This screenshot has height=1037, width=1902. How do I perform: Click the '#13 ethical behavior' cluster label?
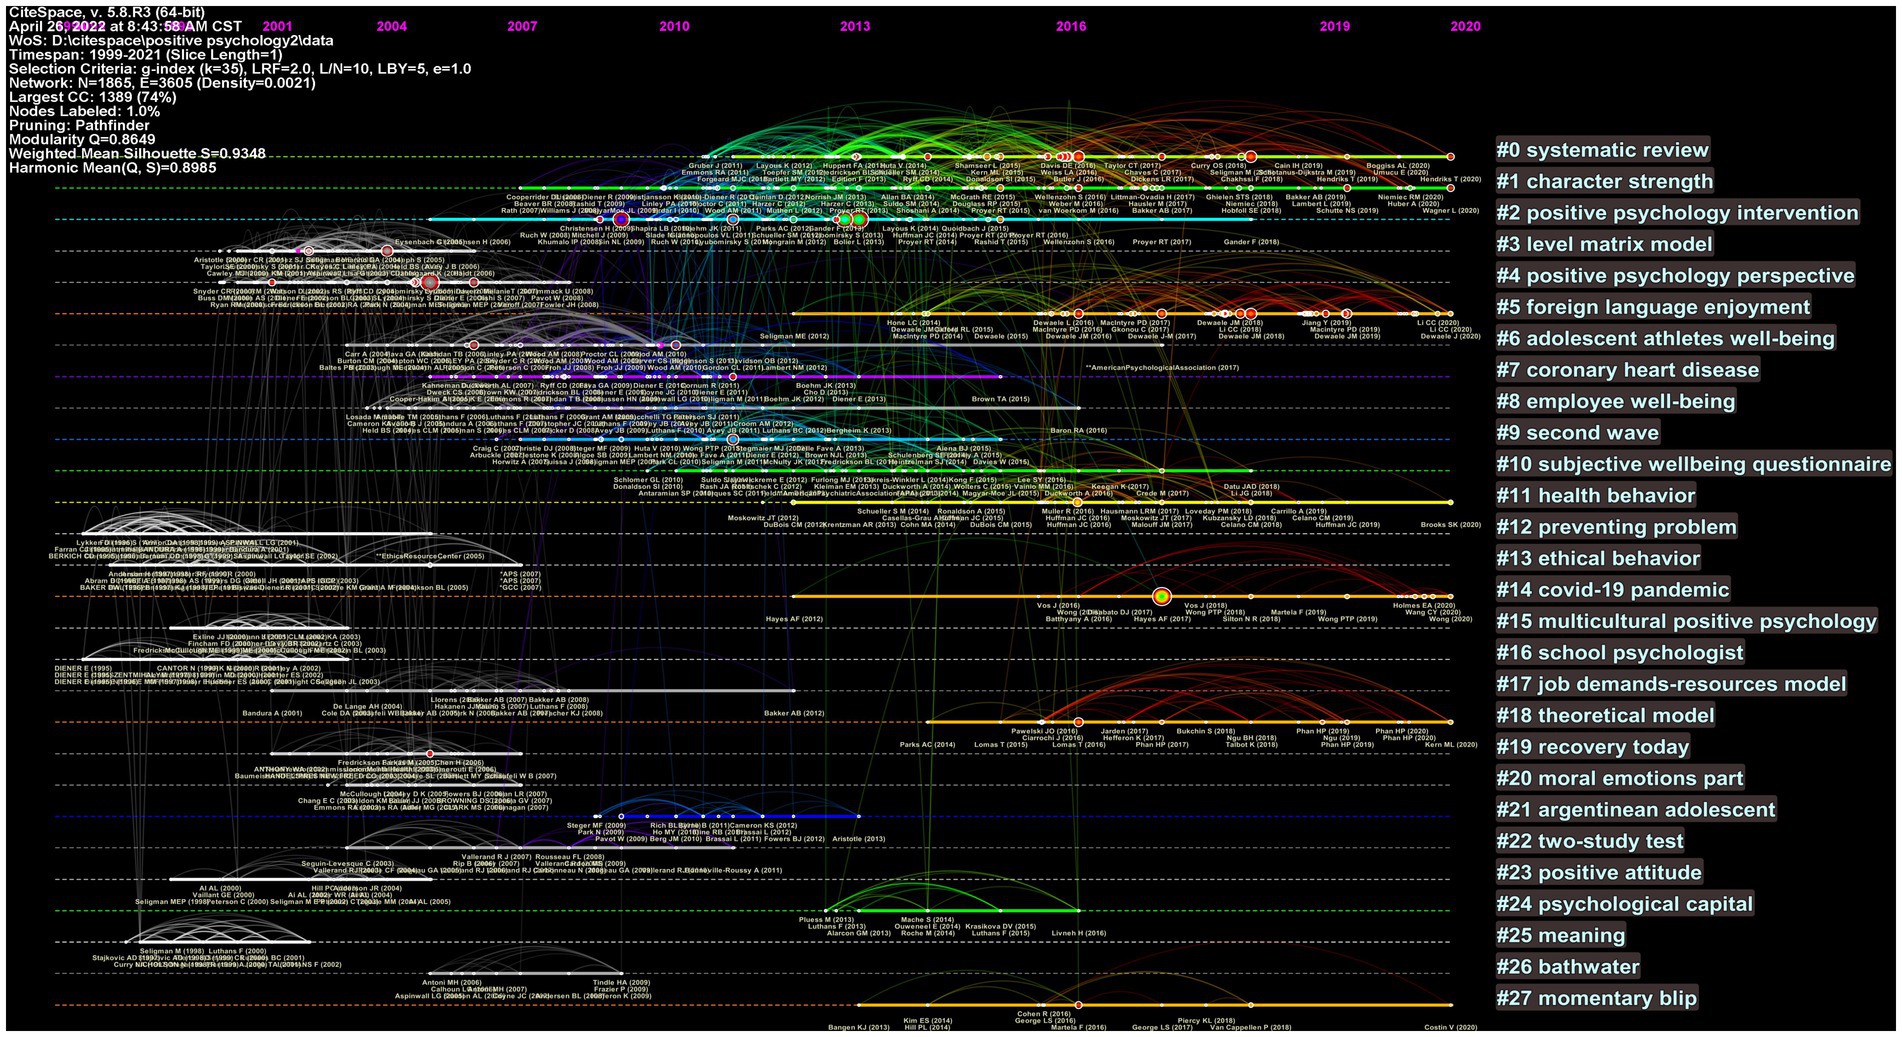click(1597, 558)
